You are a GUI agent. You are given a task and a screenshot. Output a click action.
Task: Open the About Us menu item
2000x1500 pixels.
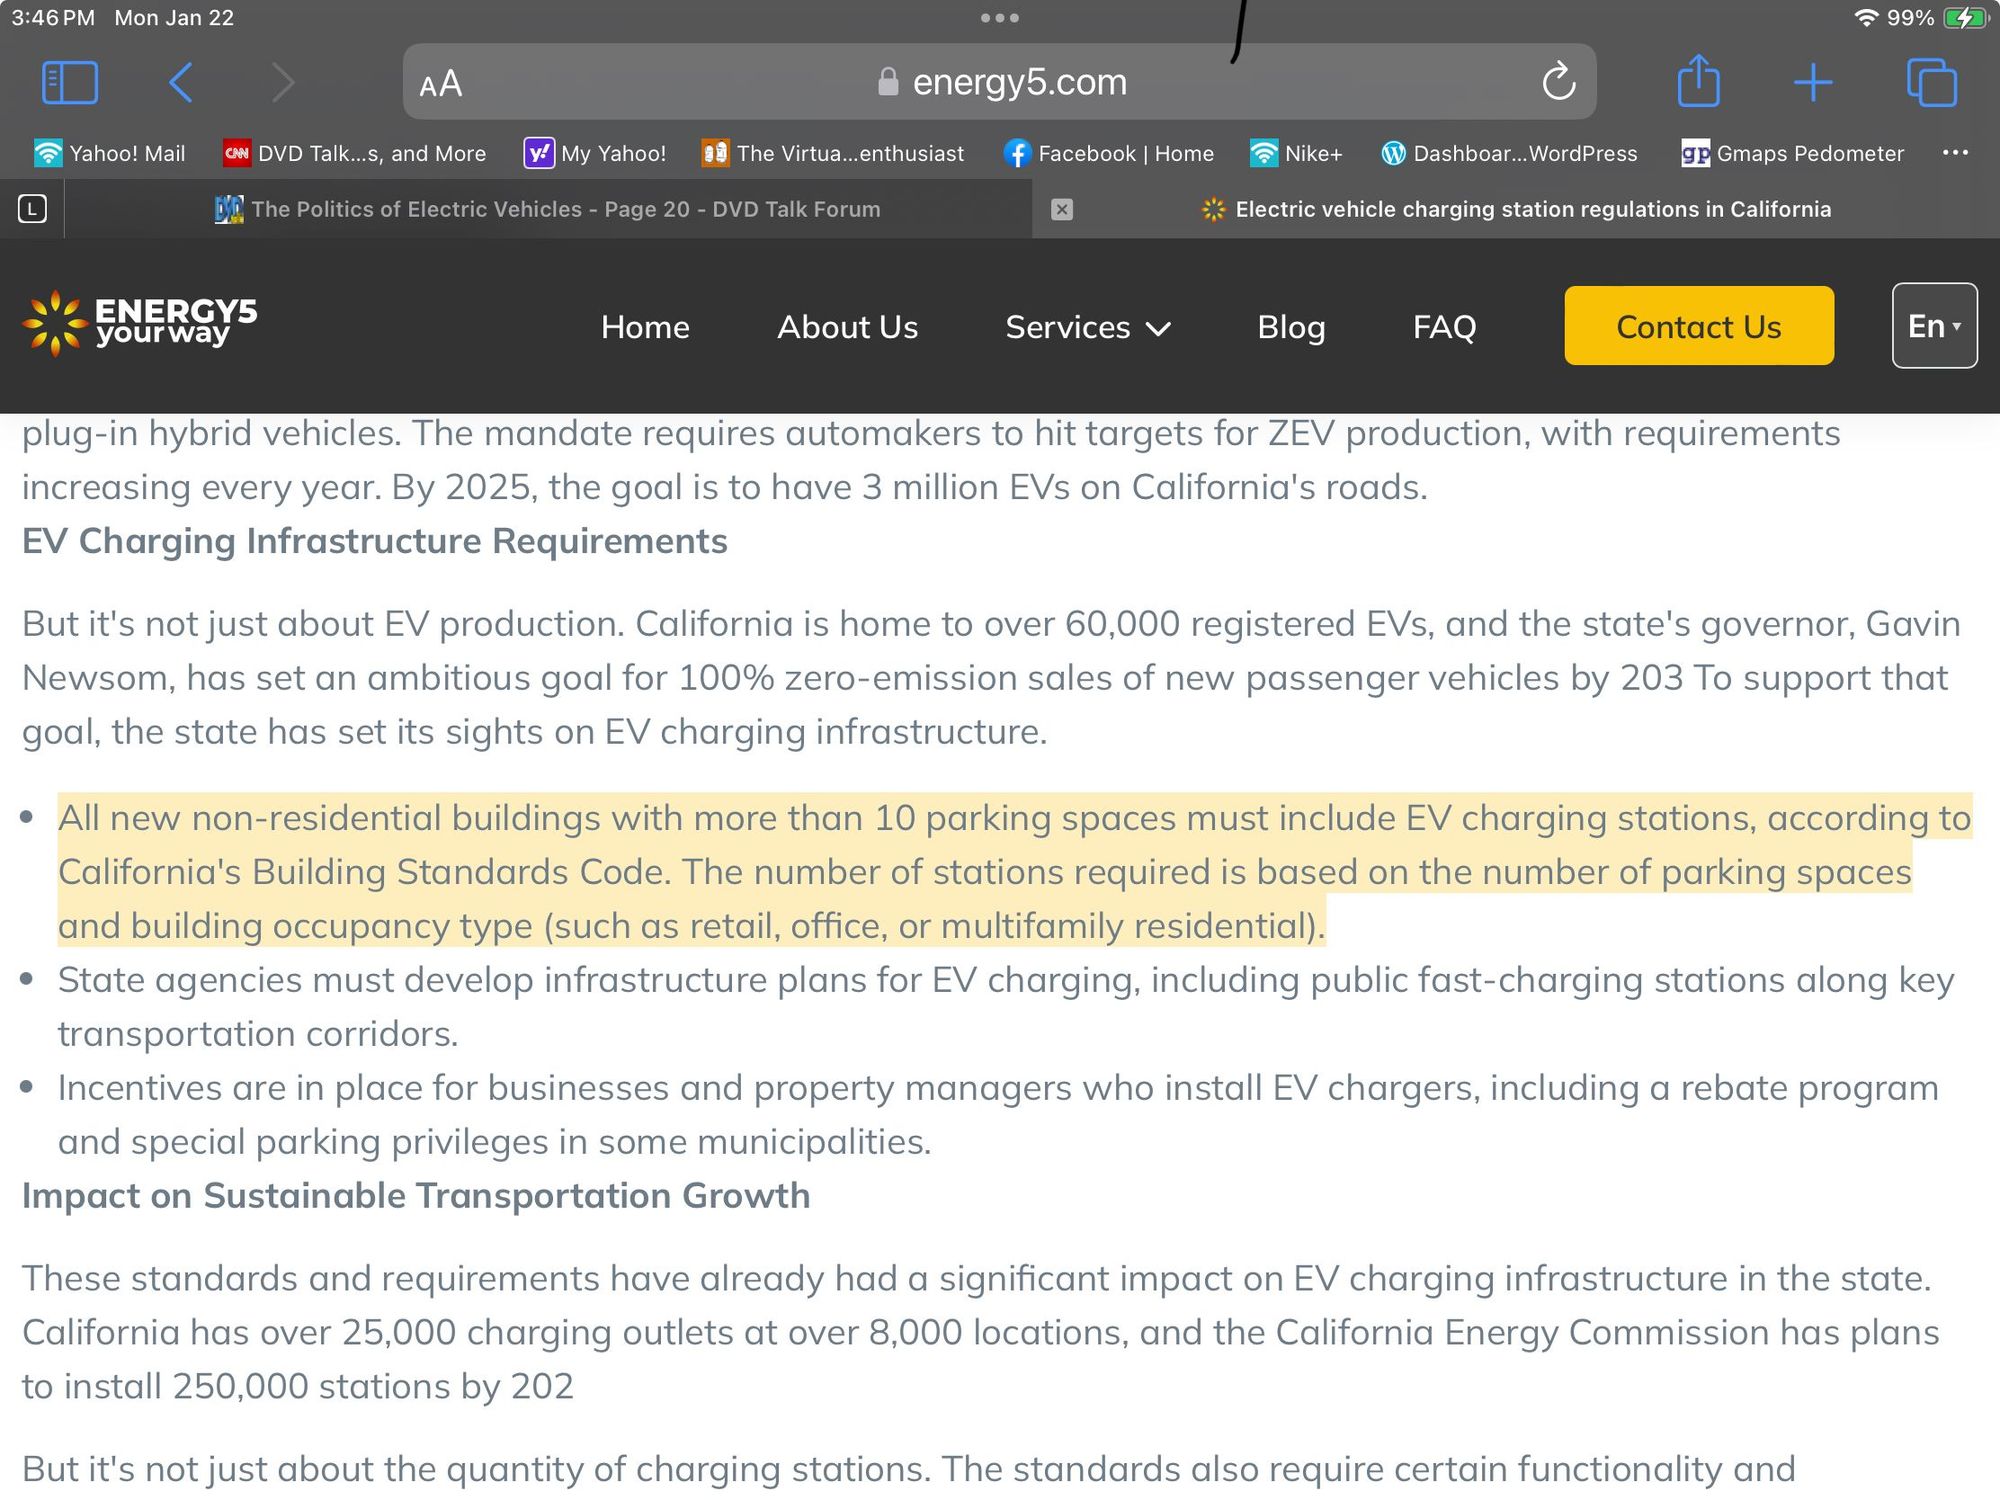pos(847,327)
